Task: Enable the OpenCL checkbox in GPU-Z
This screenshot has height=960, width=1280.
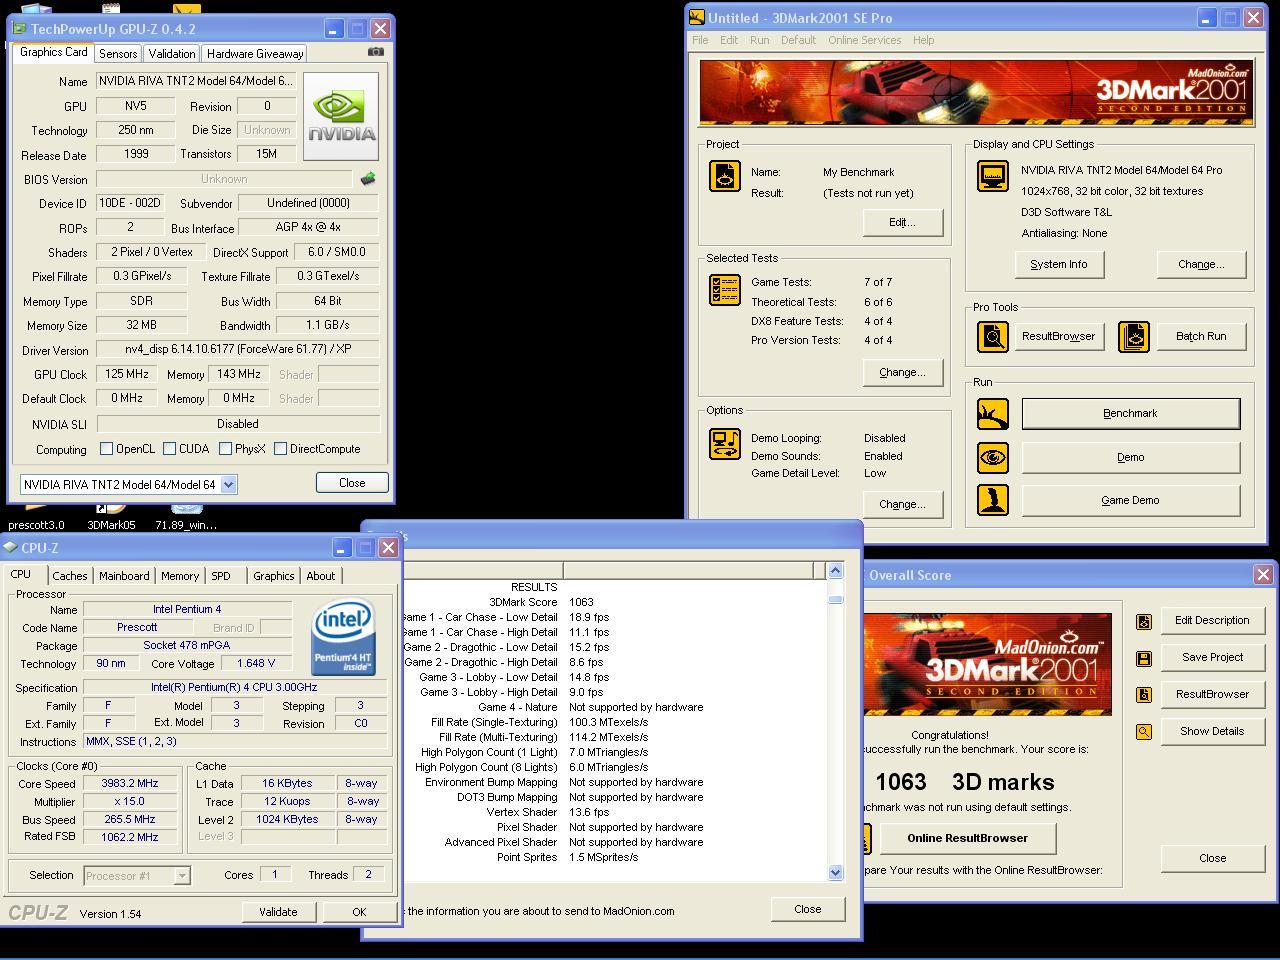Action: 106,449
